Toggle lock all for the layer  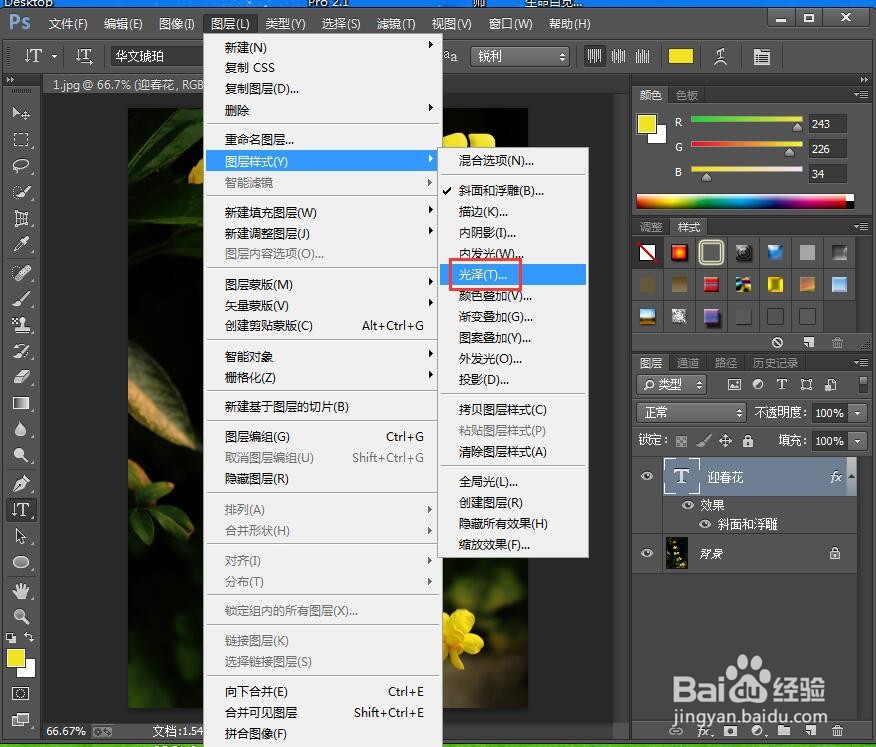pyautogui.click(x=748, y=441)
